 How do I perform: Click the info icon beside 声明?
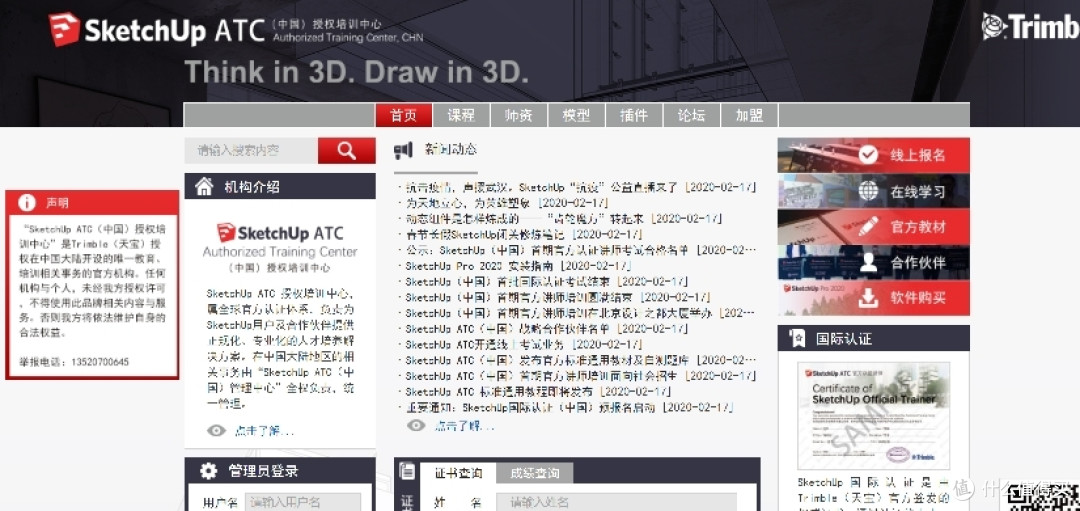27,202
